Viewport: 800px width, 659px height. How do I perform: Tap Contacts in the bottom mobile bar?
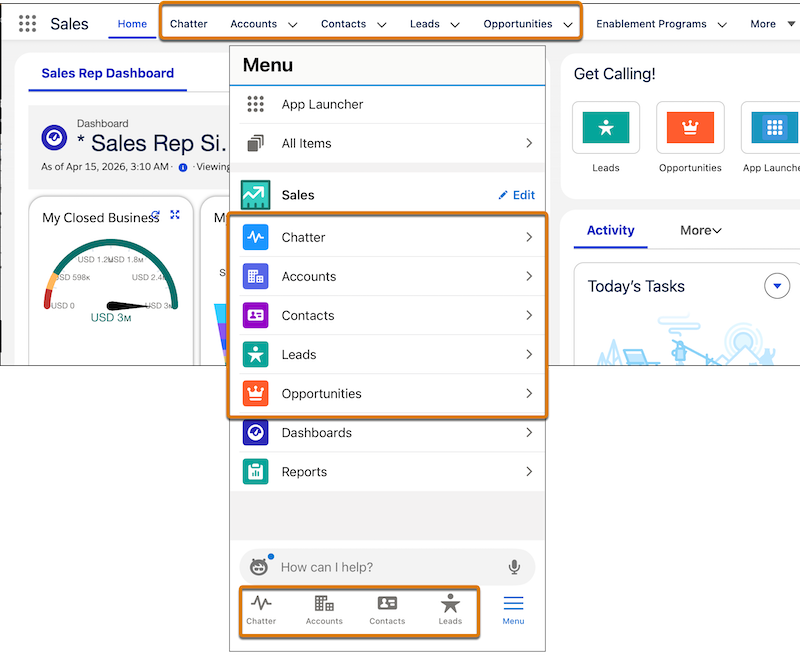pyautogui.click(x=387, y=610)
